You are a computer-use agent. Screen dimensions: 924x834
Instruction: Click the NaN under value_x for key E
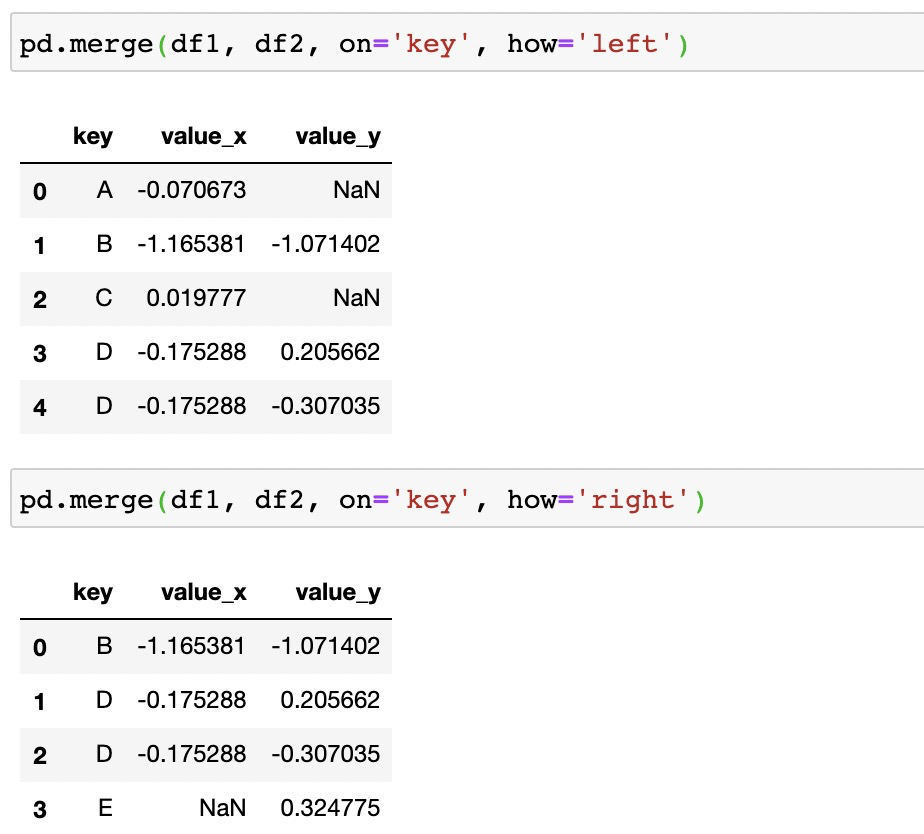pos(222,808)
